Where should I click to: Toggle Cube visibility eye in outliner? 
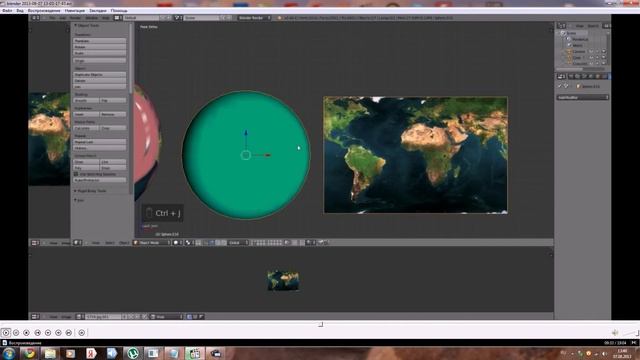point(591,58)
